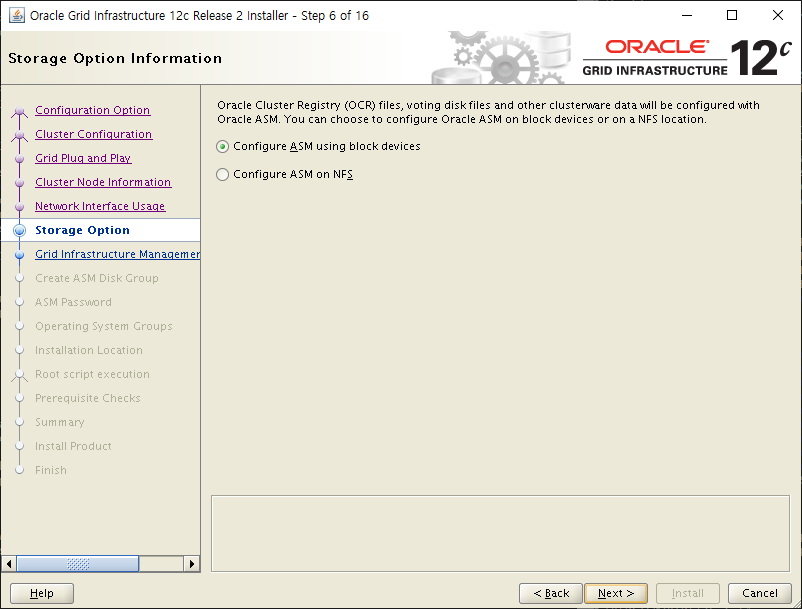802x609 pixels.
Task: Click the Help button
Action: (42, 593)
